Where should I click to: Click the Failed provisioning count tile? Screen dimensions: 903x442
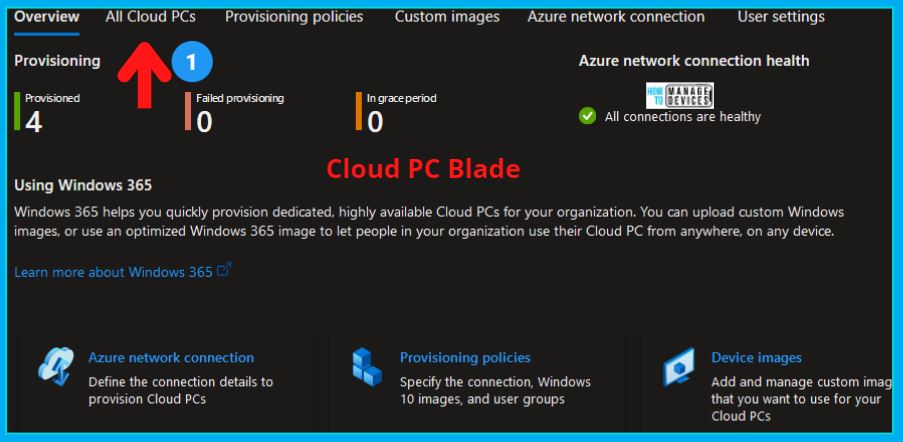(x=235, y=112)
